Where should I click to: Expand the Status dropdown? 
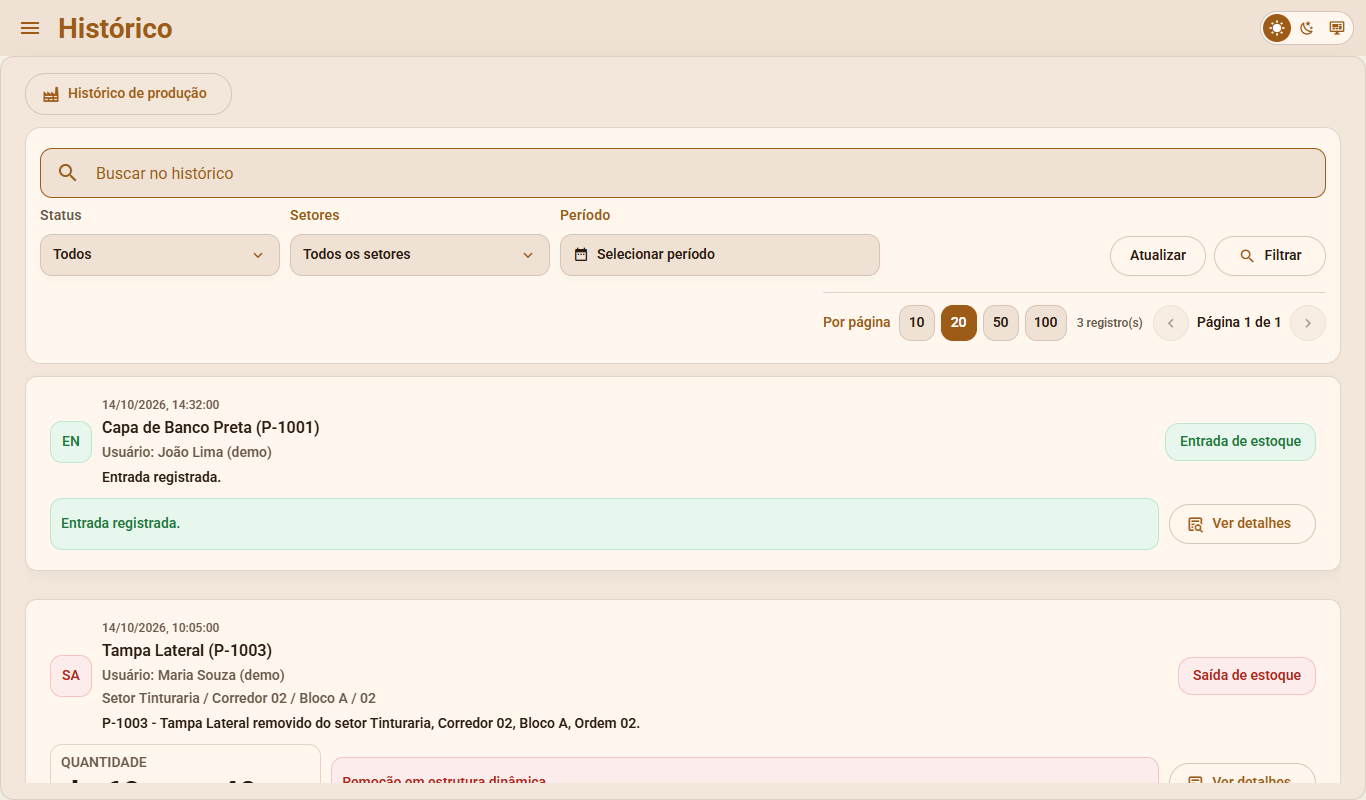click(x=160, y=255)
